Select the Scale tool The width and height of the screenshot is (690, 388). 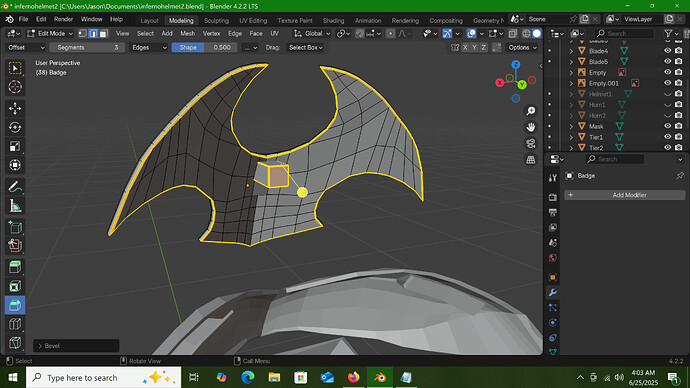click(15, 146)
